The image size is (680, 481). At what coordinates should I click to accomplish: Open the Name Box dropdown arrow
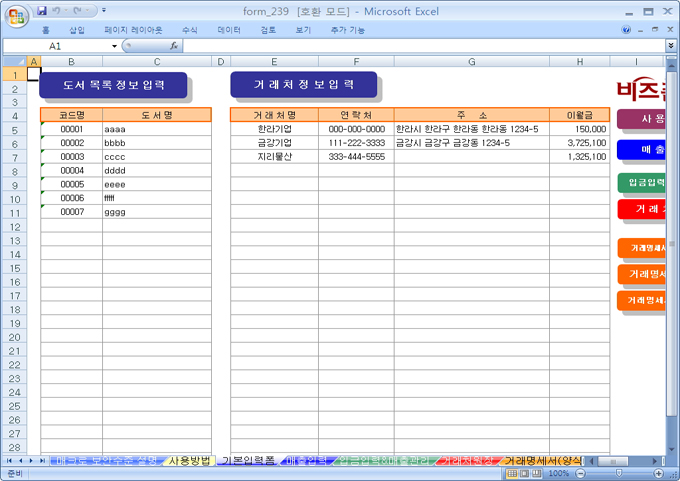pyautogui.click(x=114, y=46)
